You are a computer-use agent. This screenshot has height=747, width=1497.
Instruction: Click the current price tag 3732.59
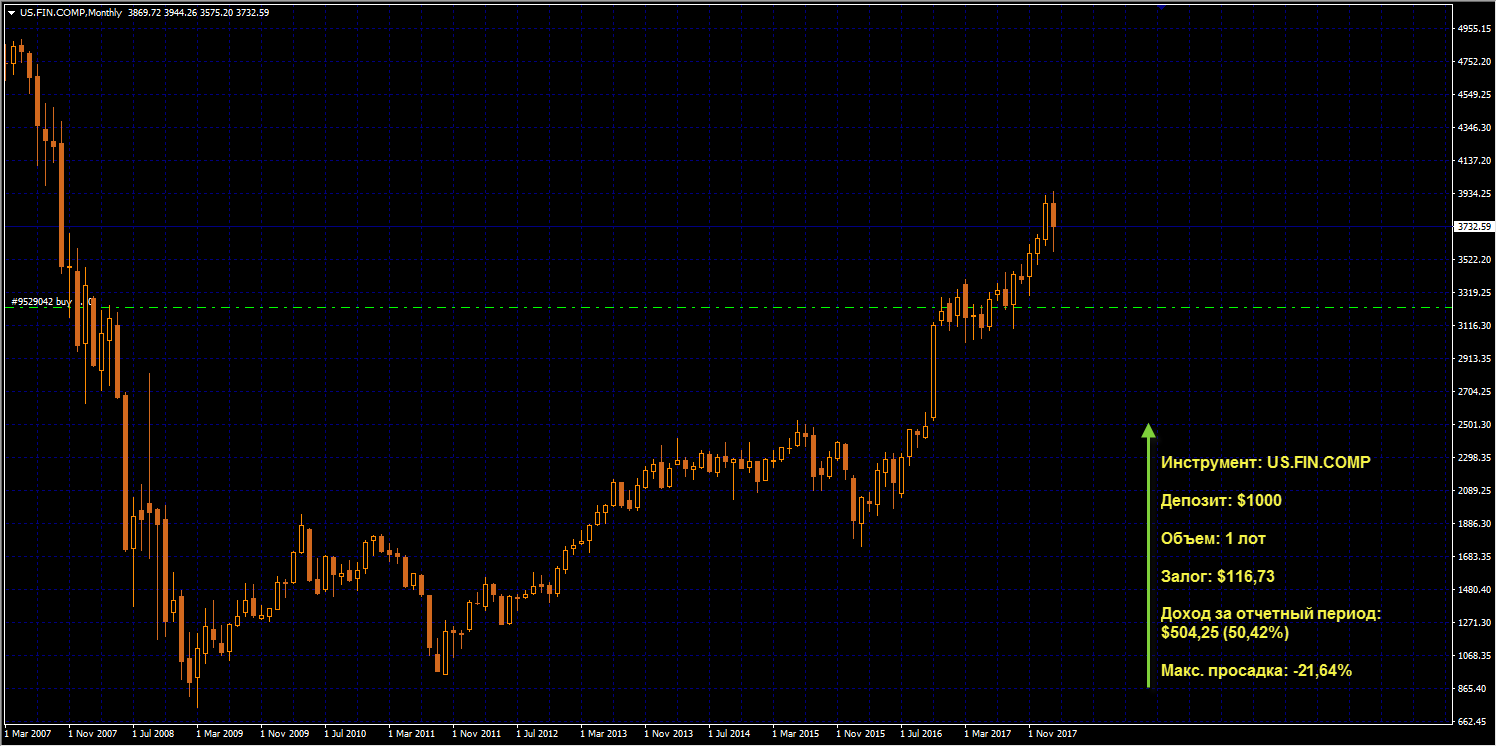coord(1474,227)
